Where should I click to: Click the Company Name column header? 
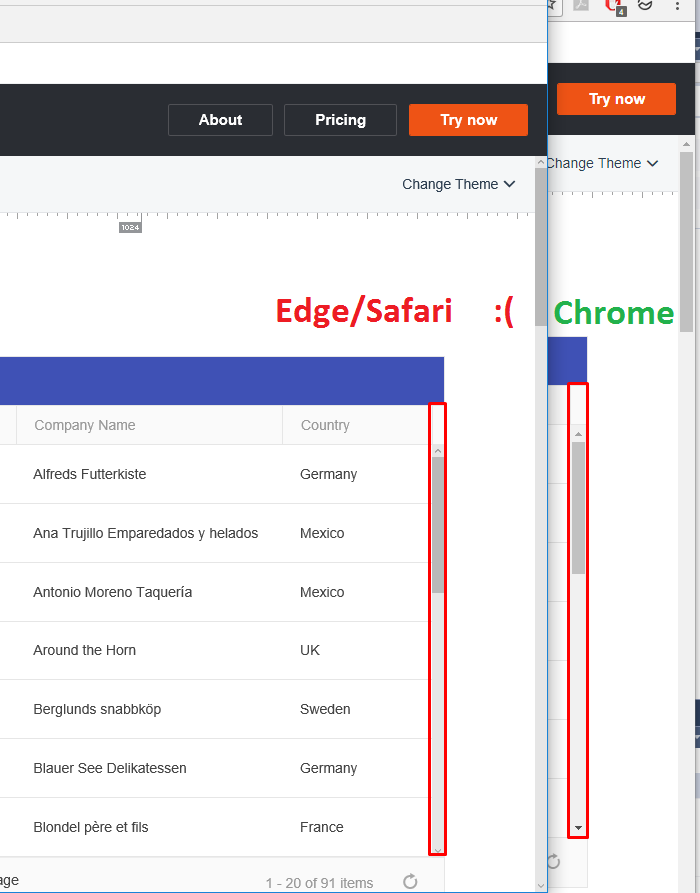85,425
